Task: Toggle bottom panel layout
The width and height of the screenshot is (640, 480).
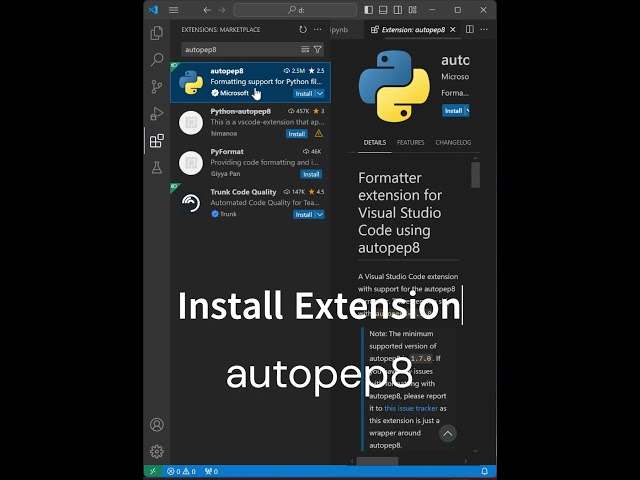Action: pyautogui.click(x=383, y=10)
